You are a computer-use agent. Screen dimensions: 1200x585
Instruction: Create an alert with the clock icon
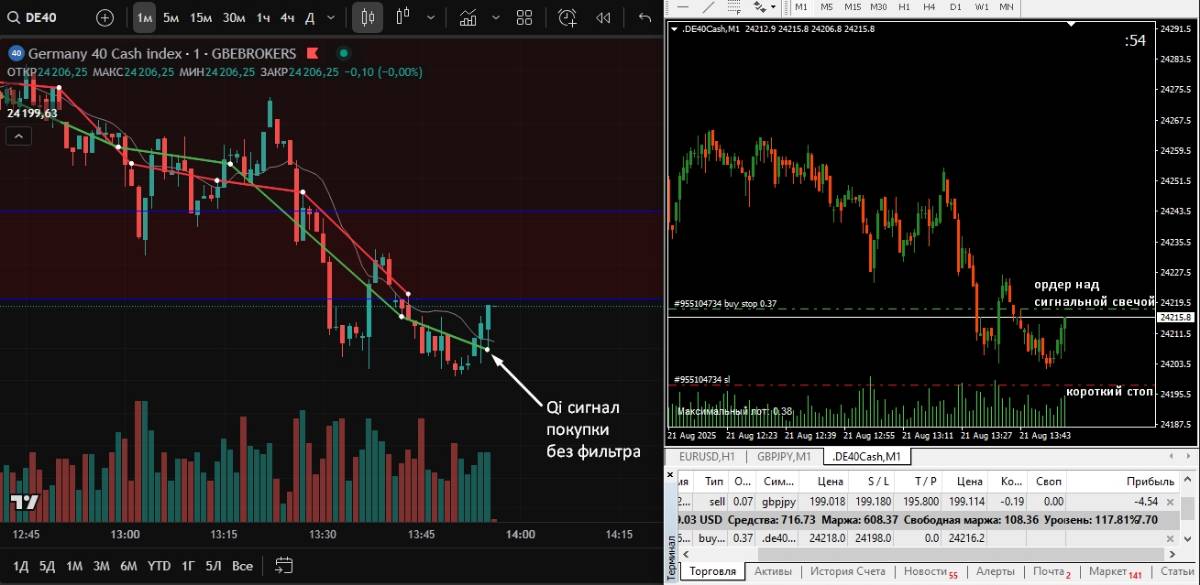coord(567,17)
